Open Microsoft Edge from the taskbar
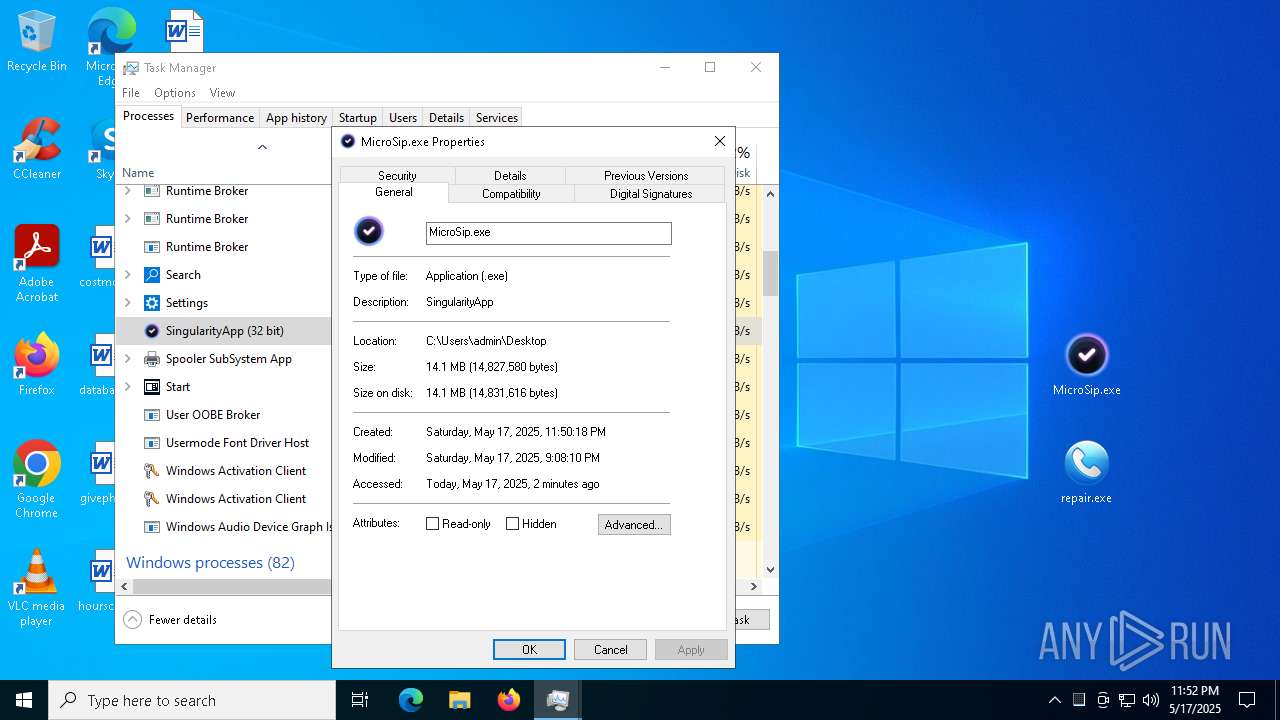Viewport: 1280px width, 720px height. [411, 700]
